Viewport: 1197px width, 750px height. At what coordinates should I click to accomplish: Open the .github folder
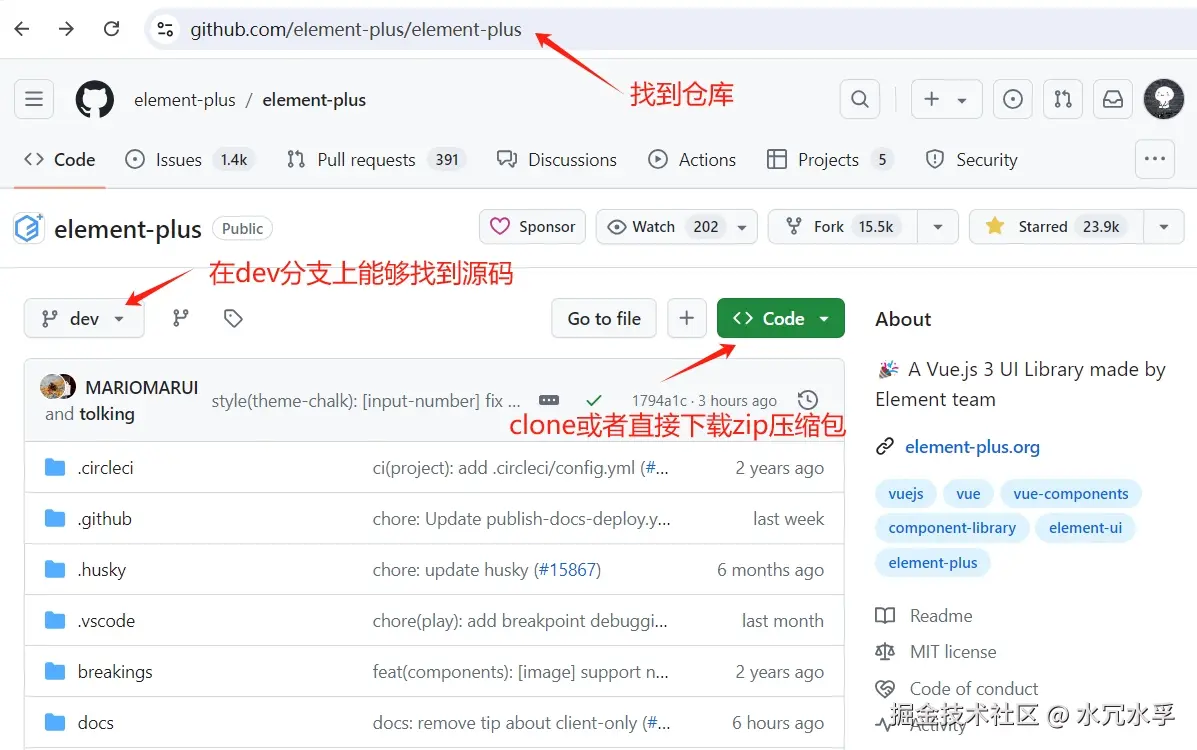pos(105,519)
